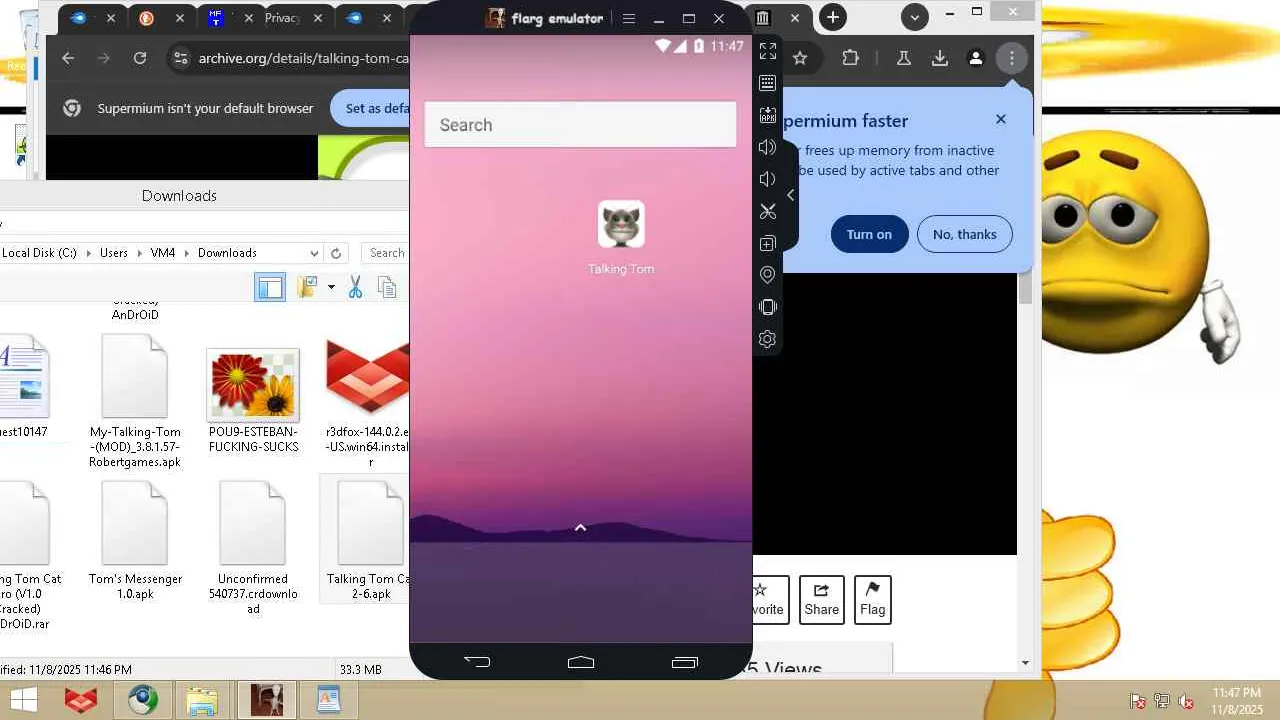Open the Explorer address history dropdown
This screenshot has height=720, width=1280.
(315, 253)
